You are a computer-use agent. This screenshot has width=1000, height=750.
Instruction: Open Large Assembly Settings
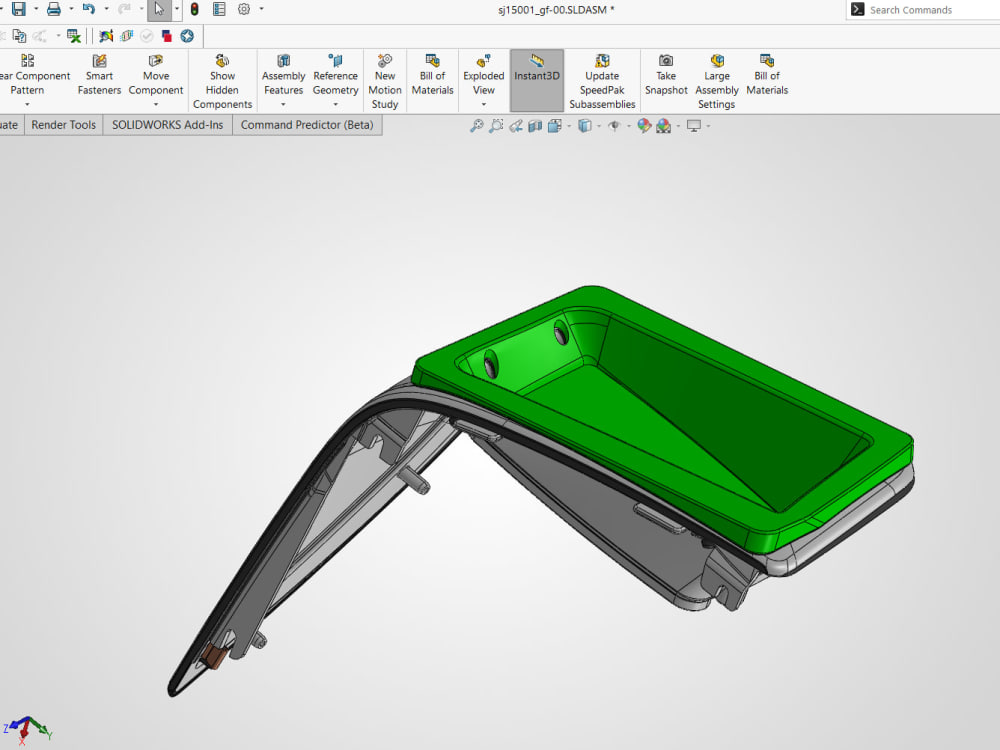click(x=717, y=81)
